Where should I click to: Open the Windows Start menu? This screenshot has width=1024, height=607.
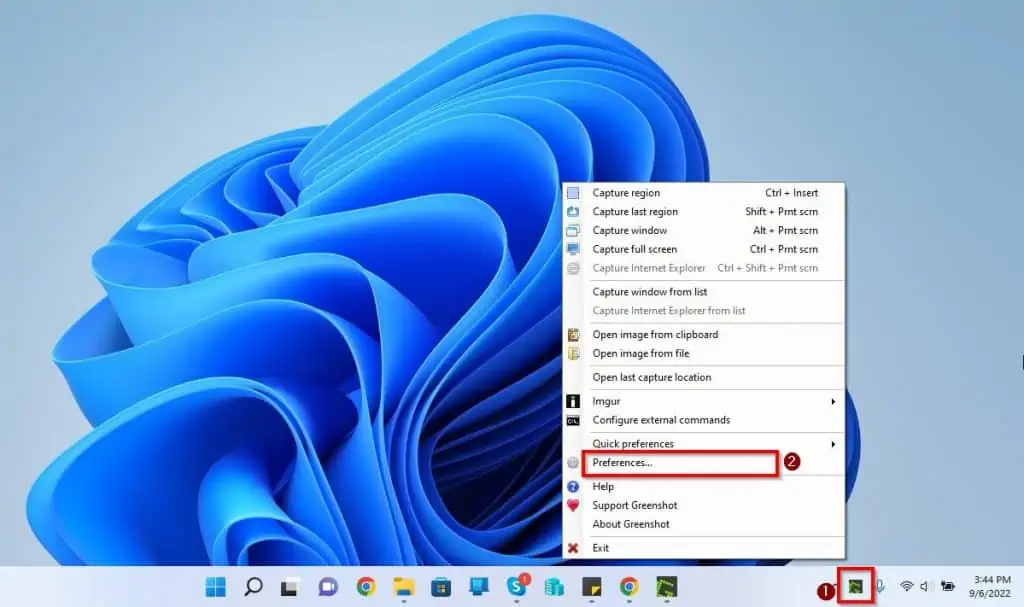point(216,586)
